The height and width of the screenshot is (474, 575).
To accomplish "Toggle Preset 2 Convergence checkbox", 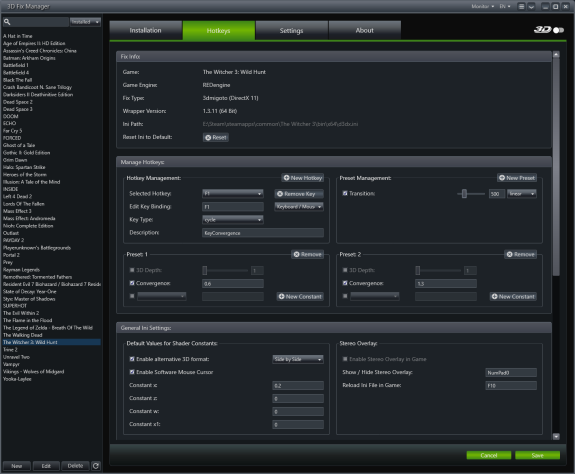I will click(x=345, y=283).
